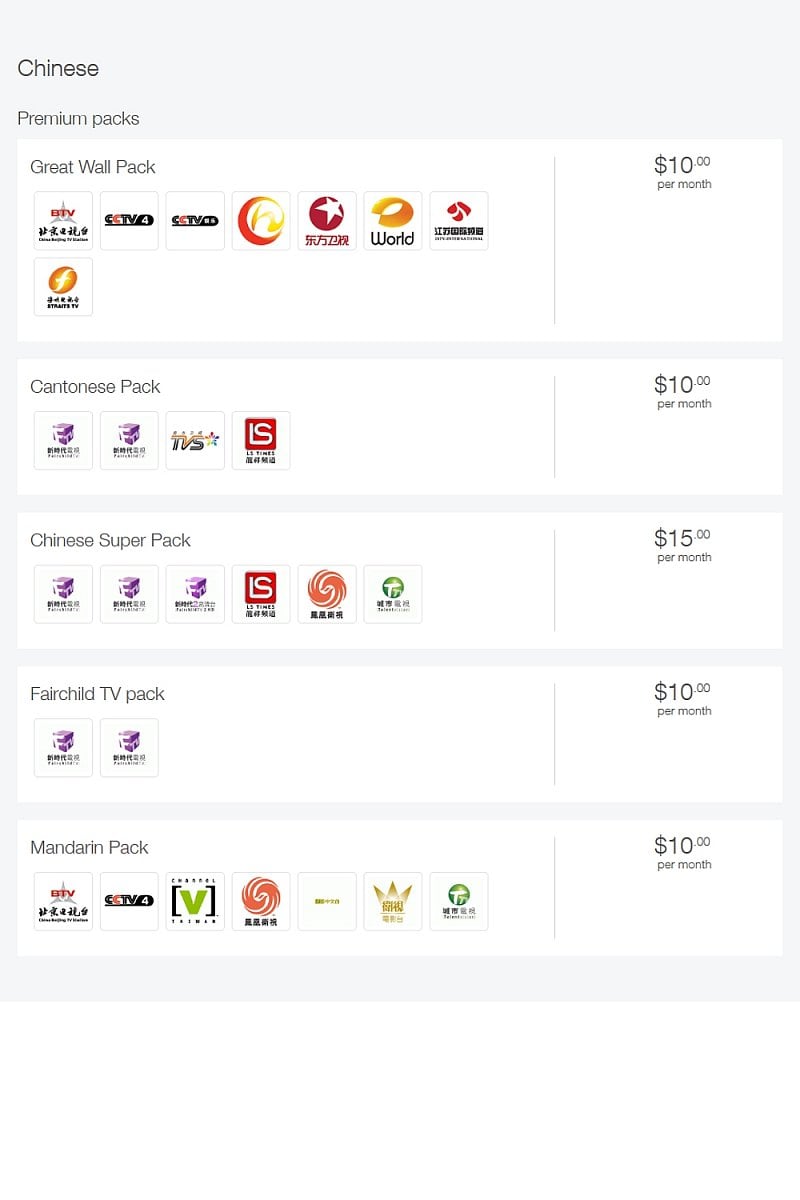Click the Dragon TV red star logo

click(x=327, y=221)
